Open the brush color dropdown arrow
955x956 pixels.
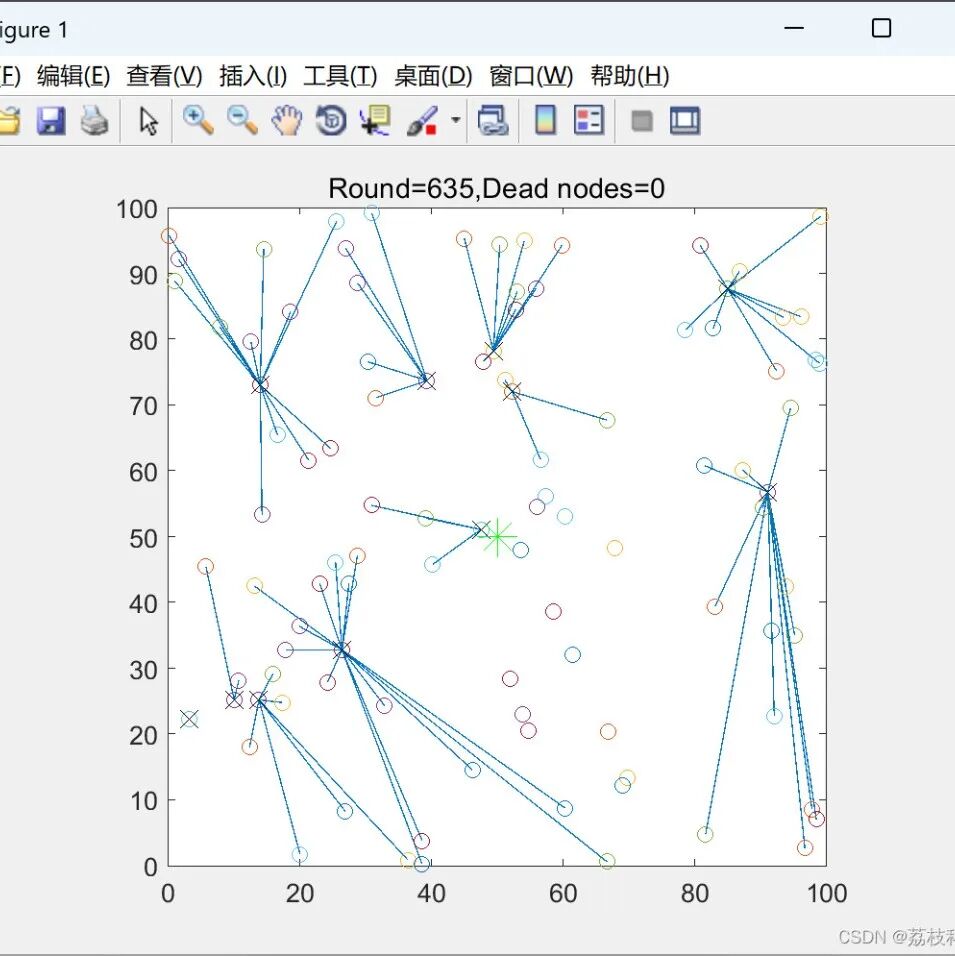pos(456,120)
